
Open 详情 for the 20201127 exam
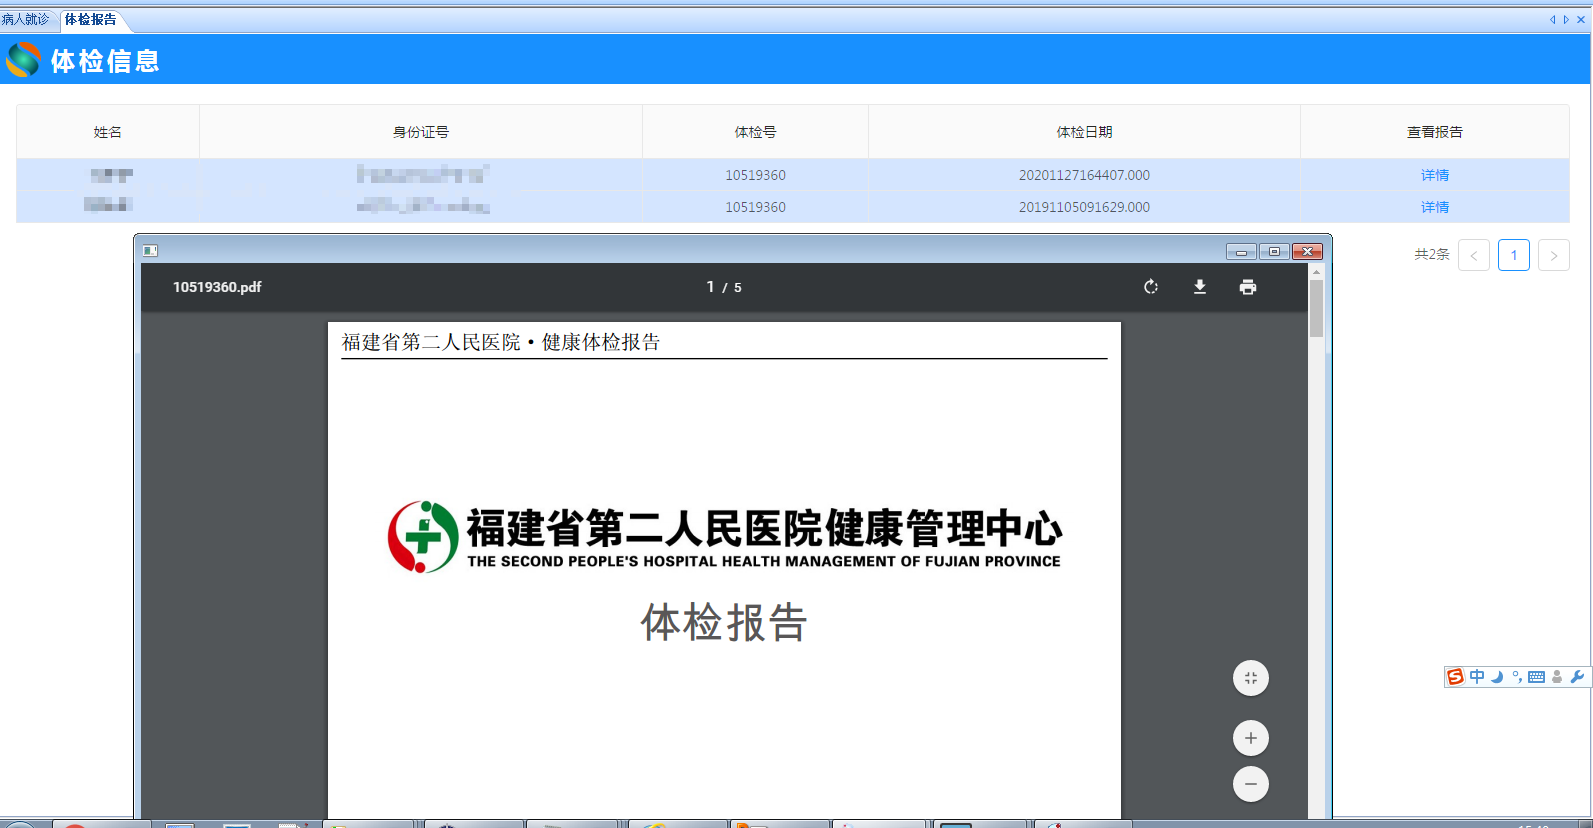(1435, 175)
